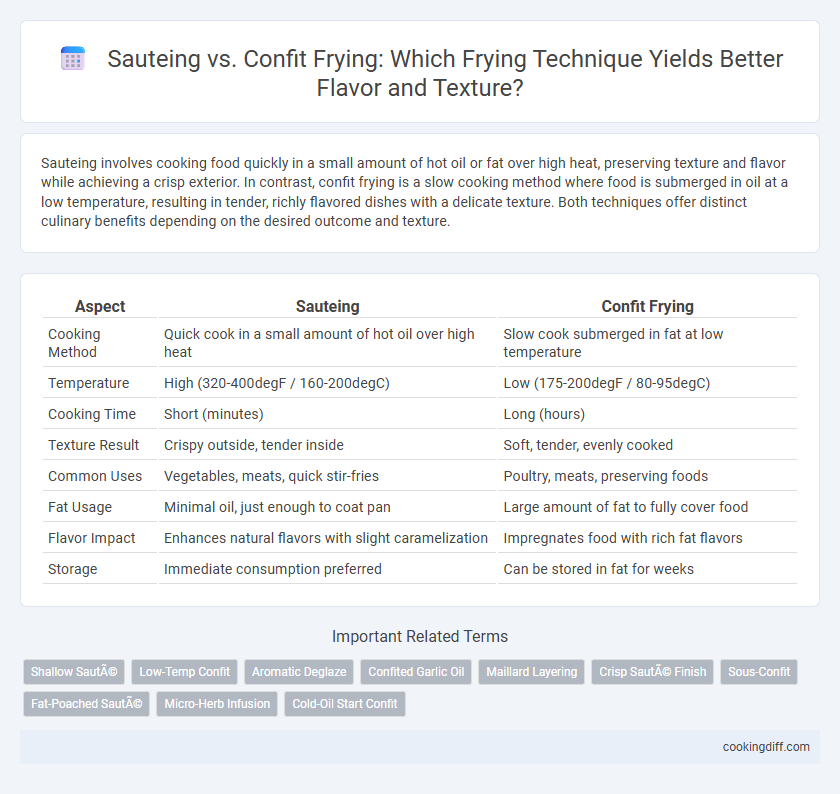Select the Flavor Impact row label
The image size is (840, 794).
coord(92,538)
